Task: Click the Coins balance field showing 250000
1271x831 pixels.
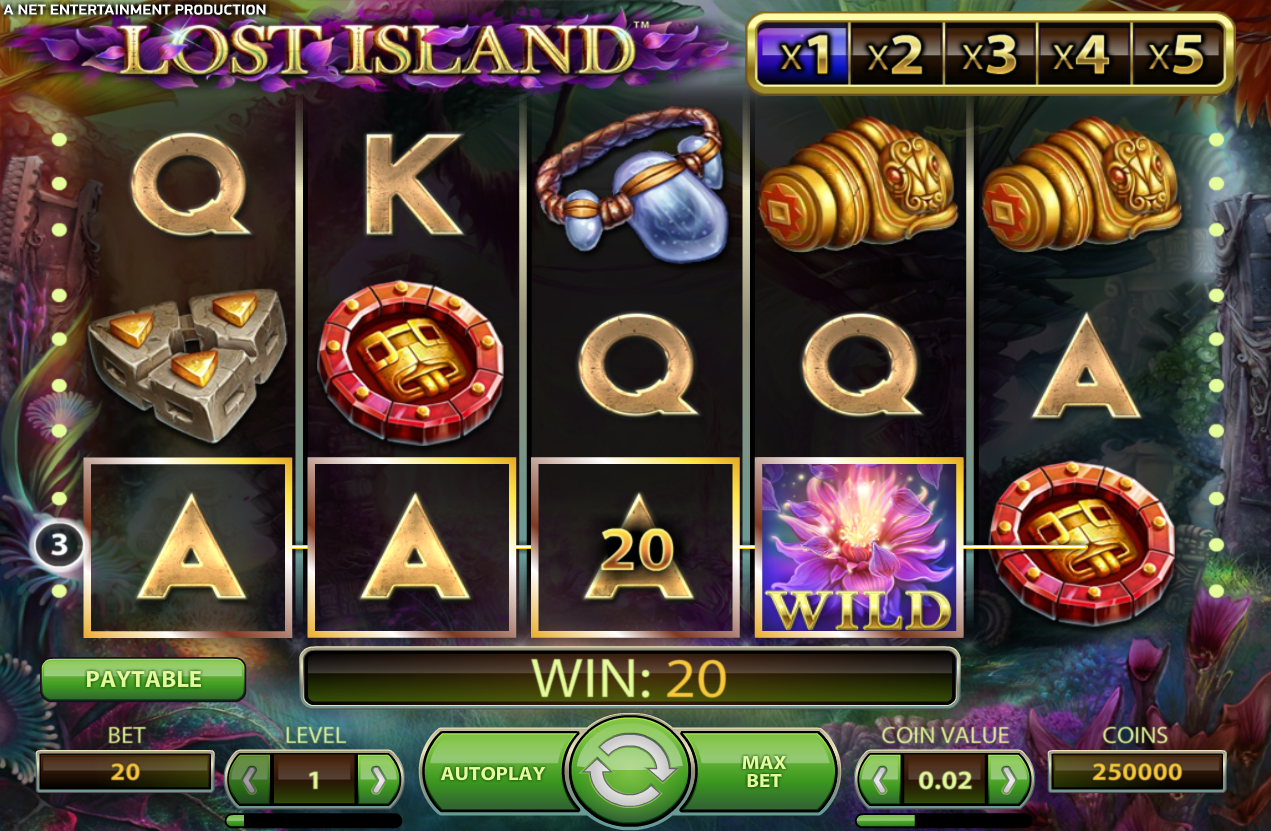Action: pos(1137,772)
